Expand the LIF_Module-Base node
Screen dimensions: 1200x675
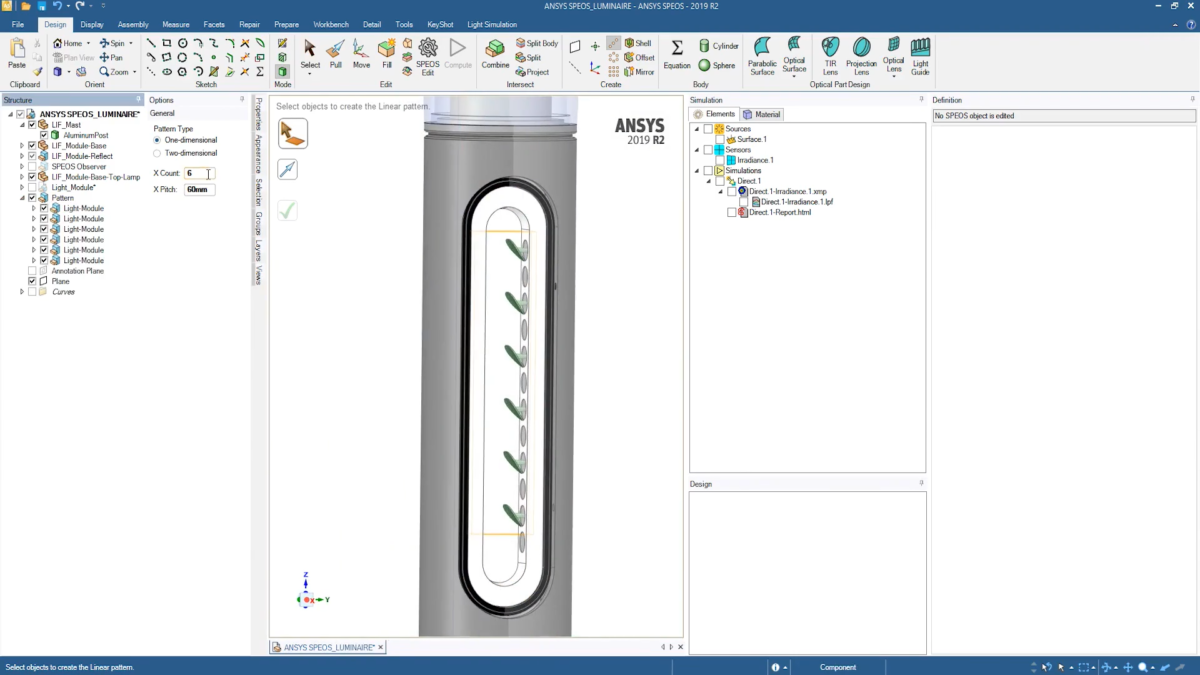(22, 146)
